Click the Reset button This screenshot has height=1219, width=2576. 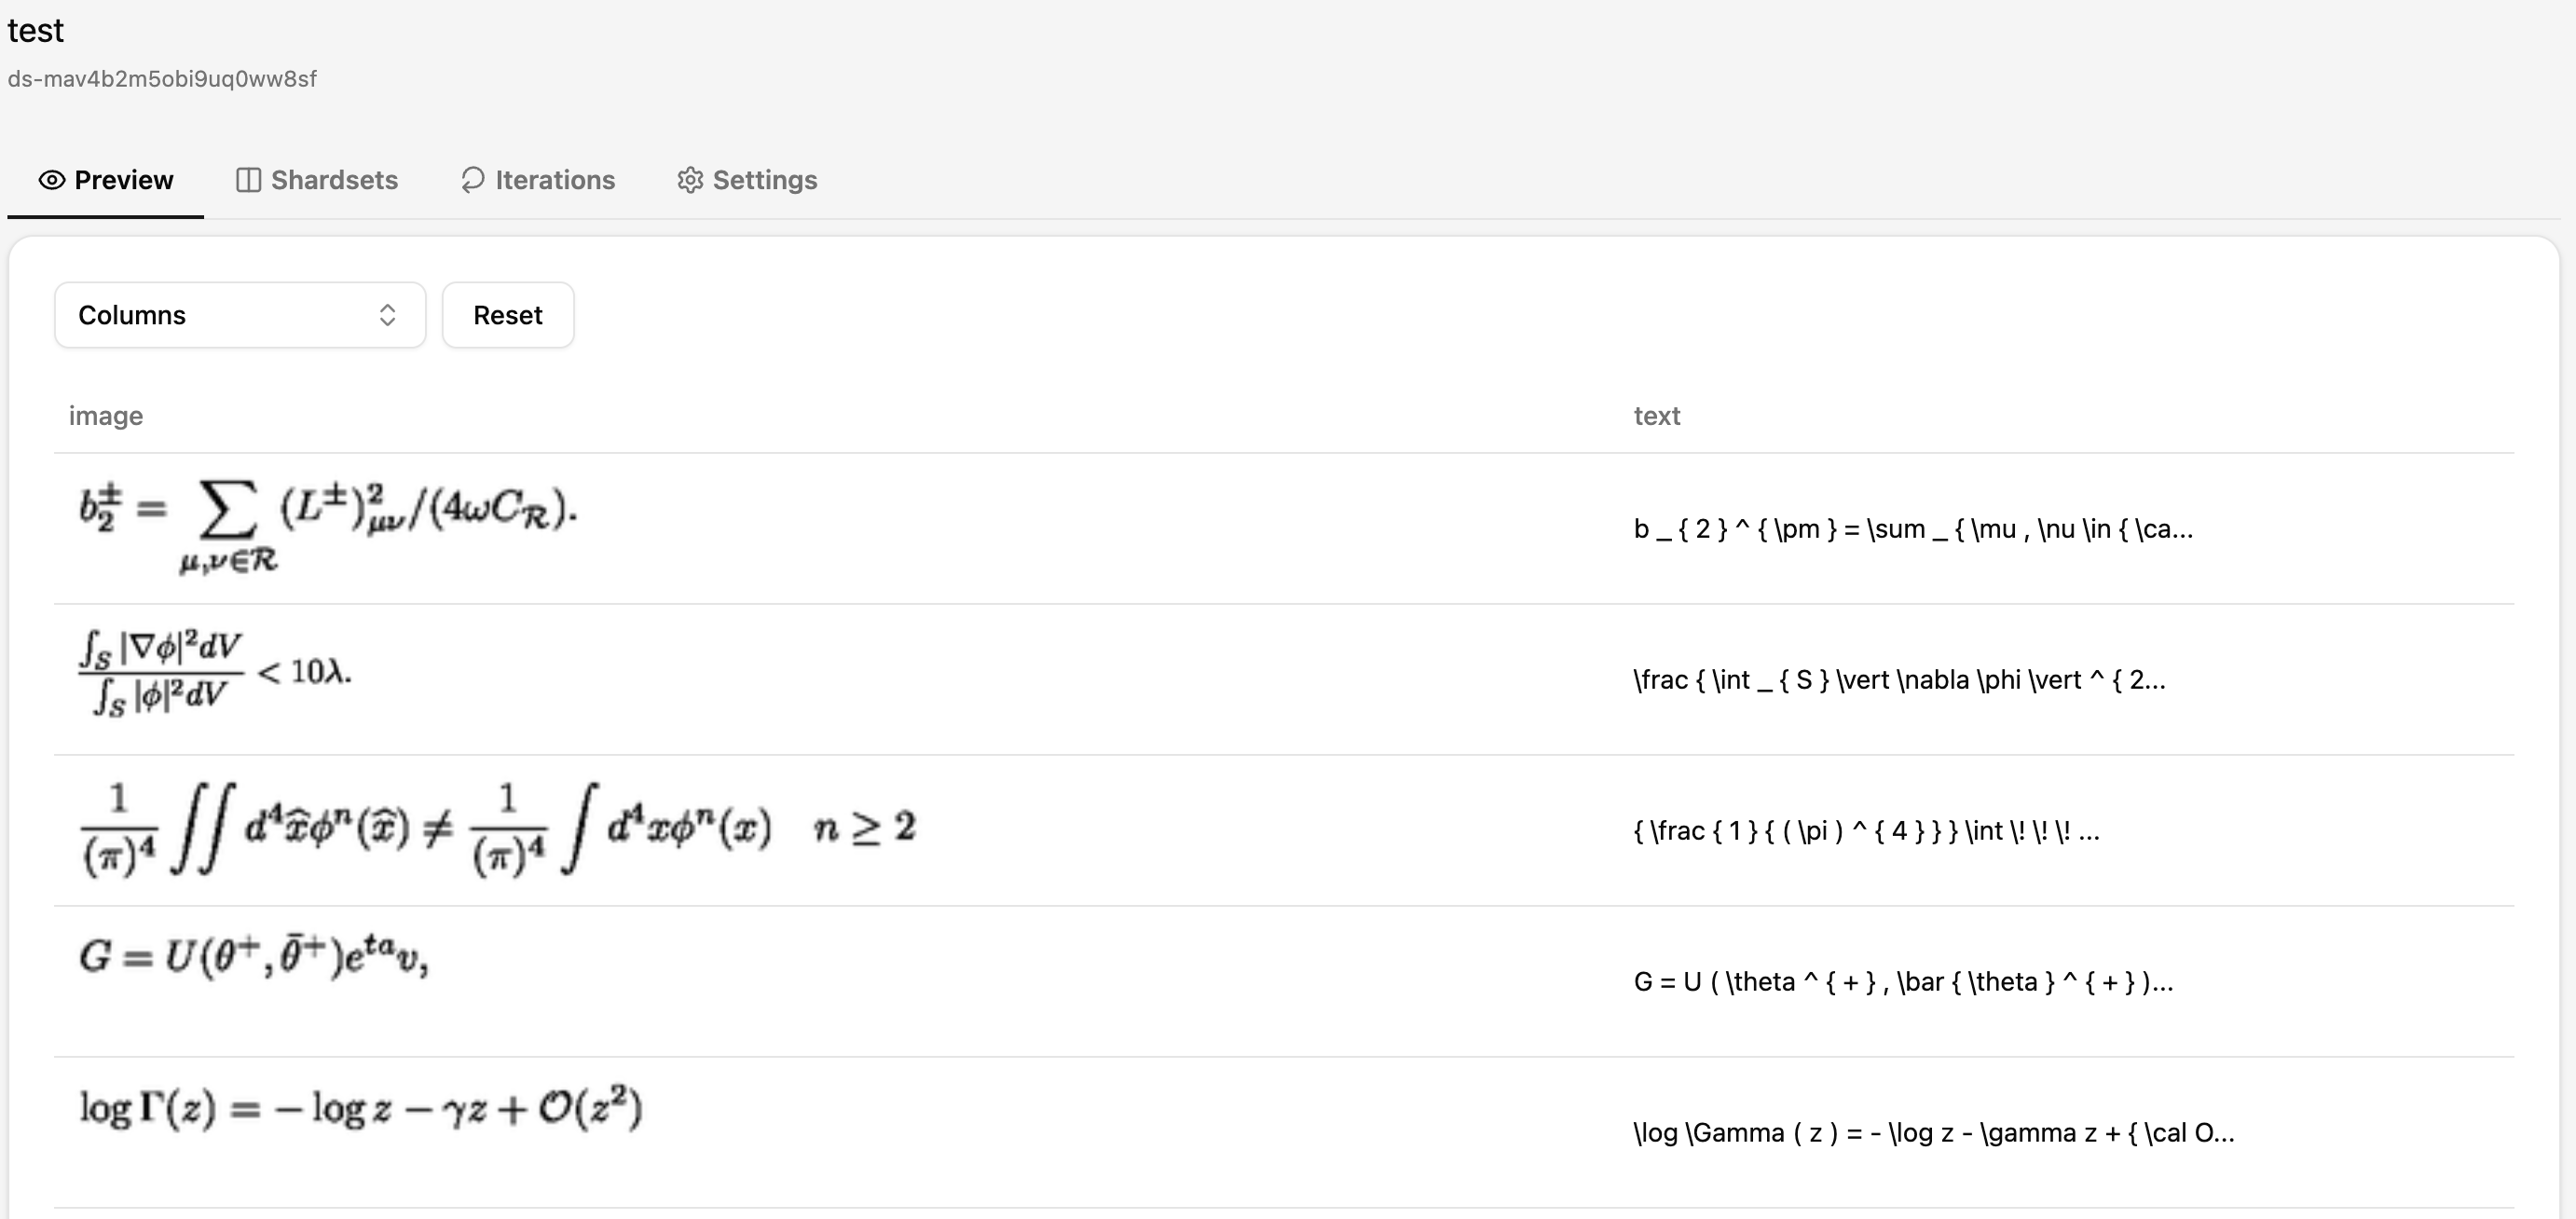pos(508,315)
